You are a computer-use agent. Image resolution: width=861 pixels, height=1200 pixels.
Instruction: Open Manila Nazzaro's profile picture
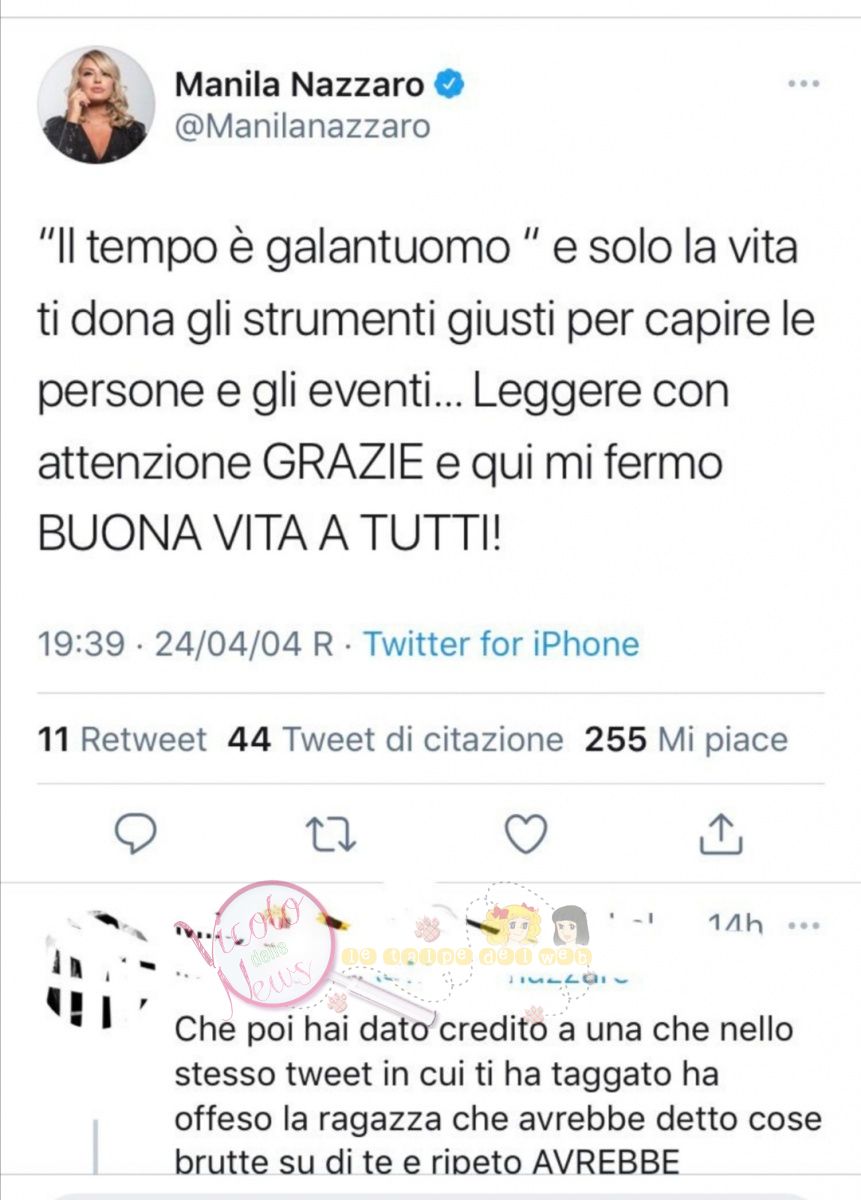pos(96,104)
